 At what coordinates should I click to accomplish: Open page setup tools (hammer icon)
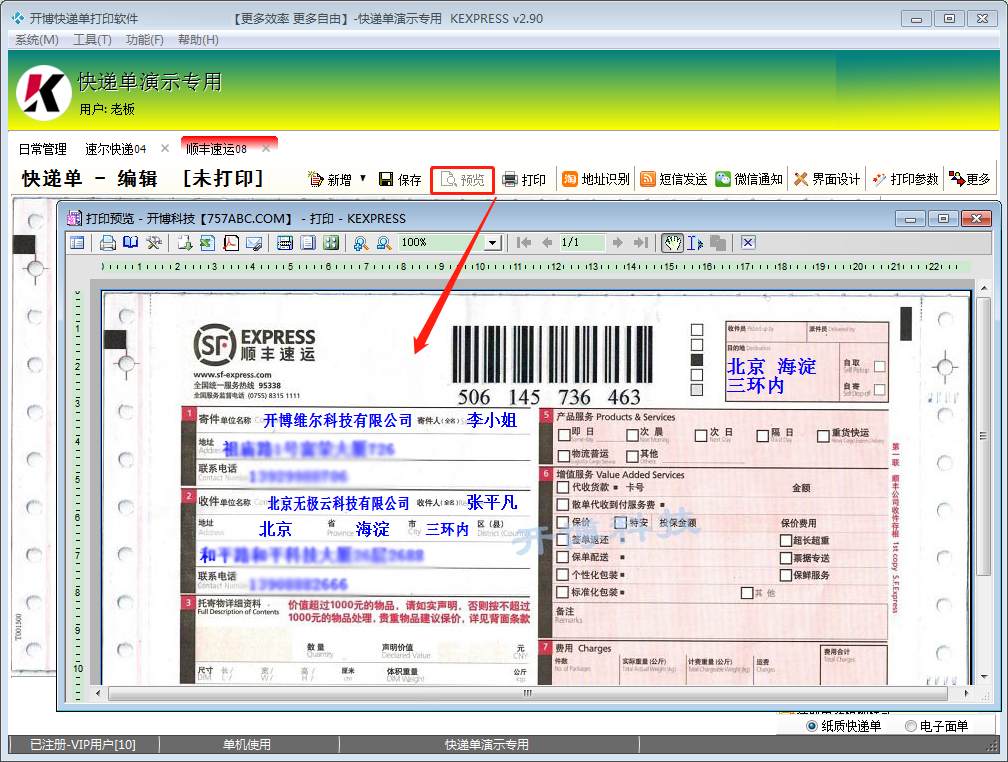(x=153, y=242)
